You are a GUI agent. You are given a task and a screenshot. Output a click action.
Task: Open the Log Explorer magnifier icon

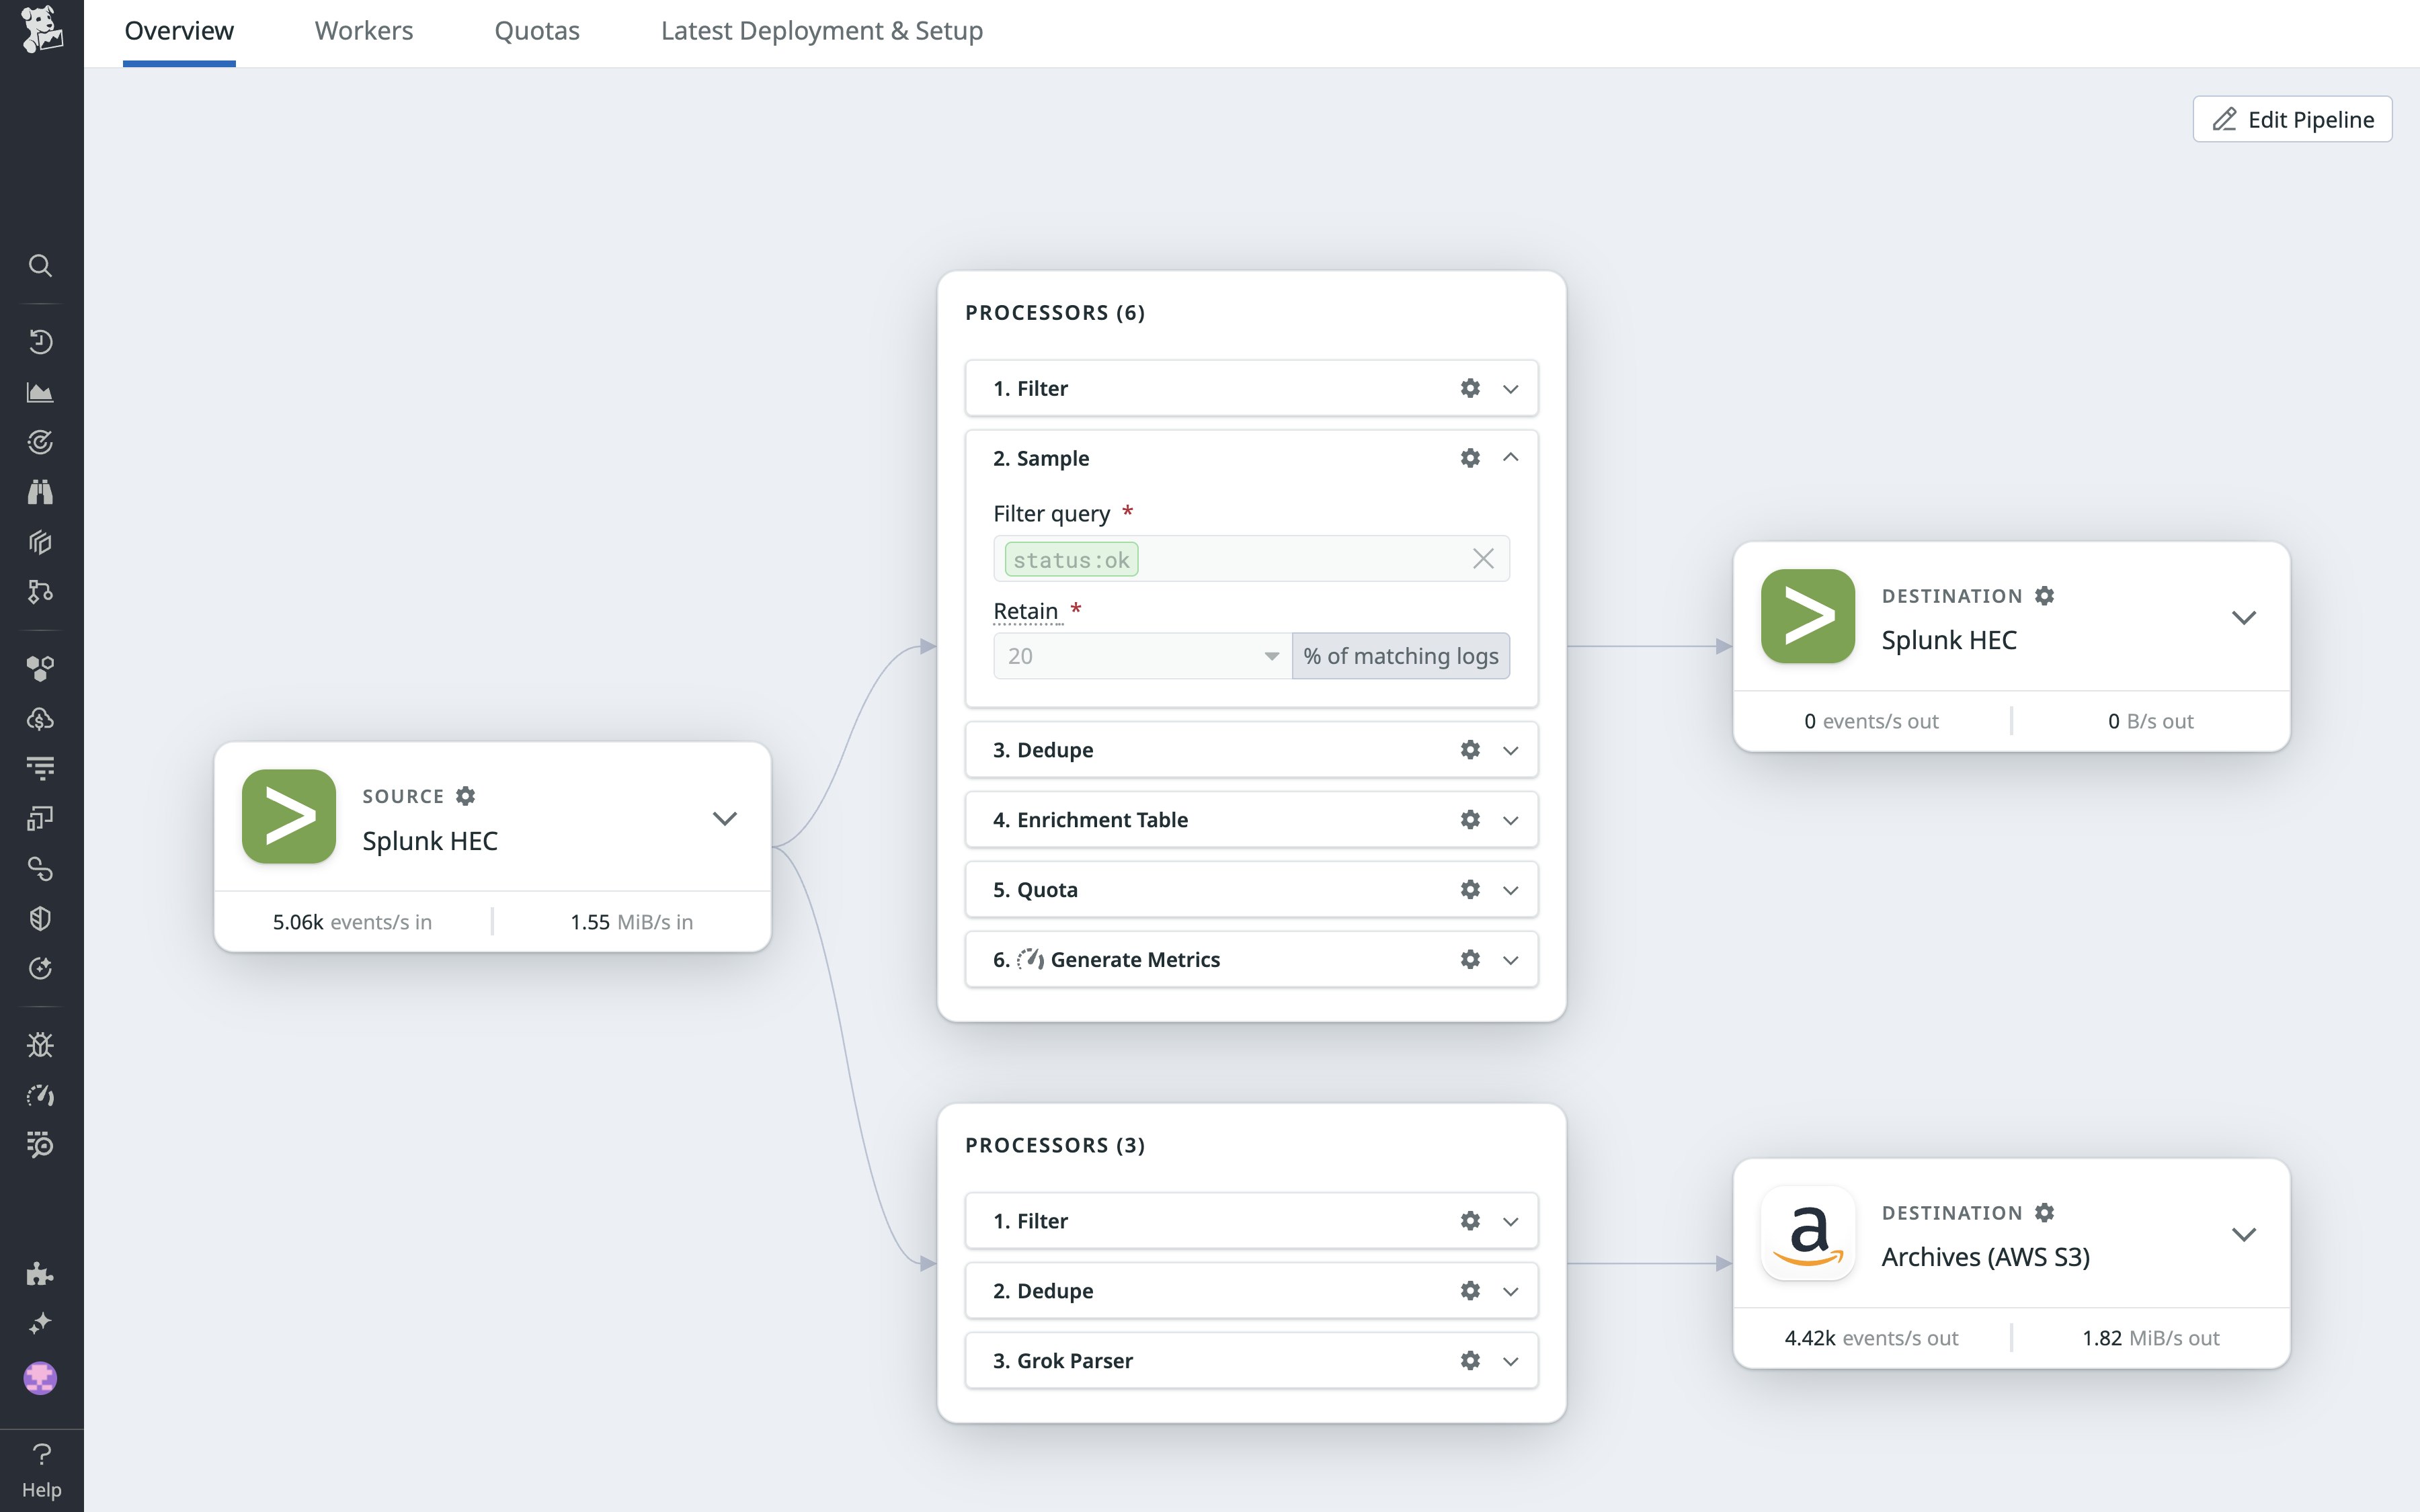coord(40,1144)
